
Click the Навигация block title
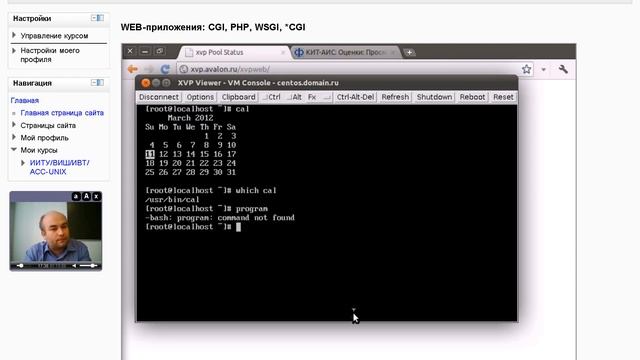(x=32, y=83)
